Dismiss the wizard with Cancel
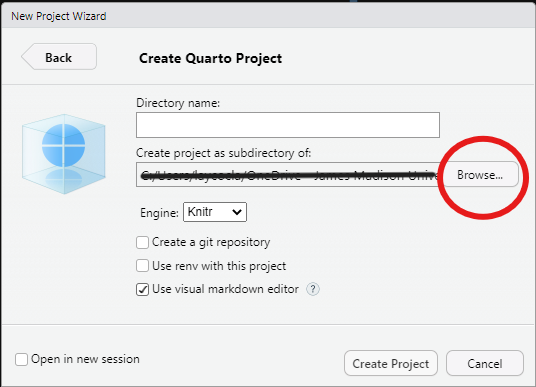 [485, 363]
